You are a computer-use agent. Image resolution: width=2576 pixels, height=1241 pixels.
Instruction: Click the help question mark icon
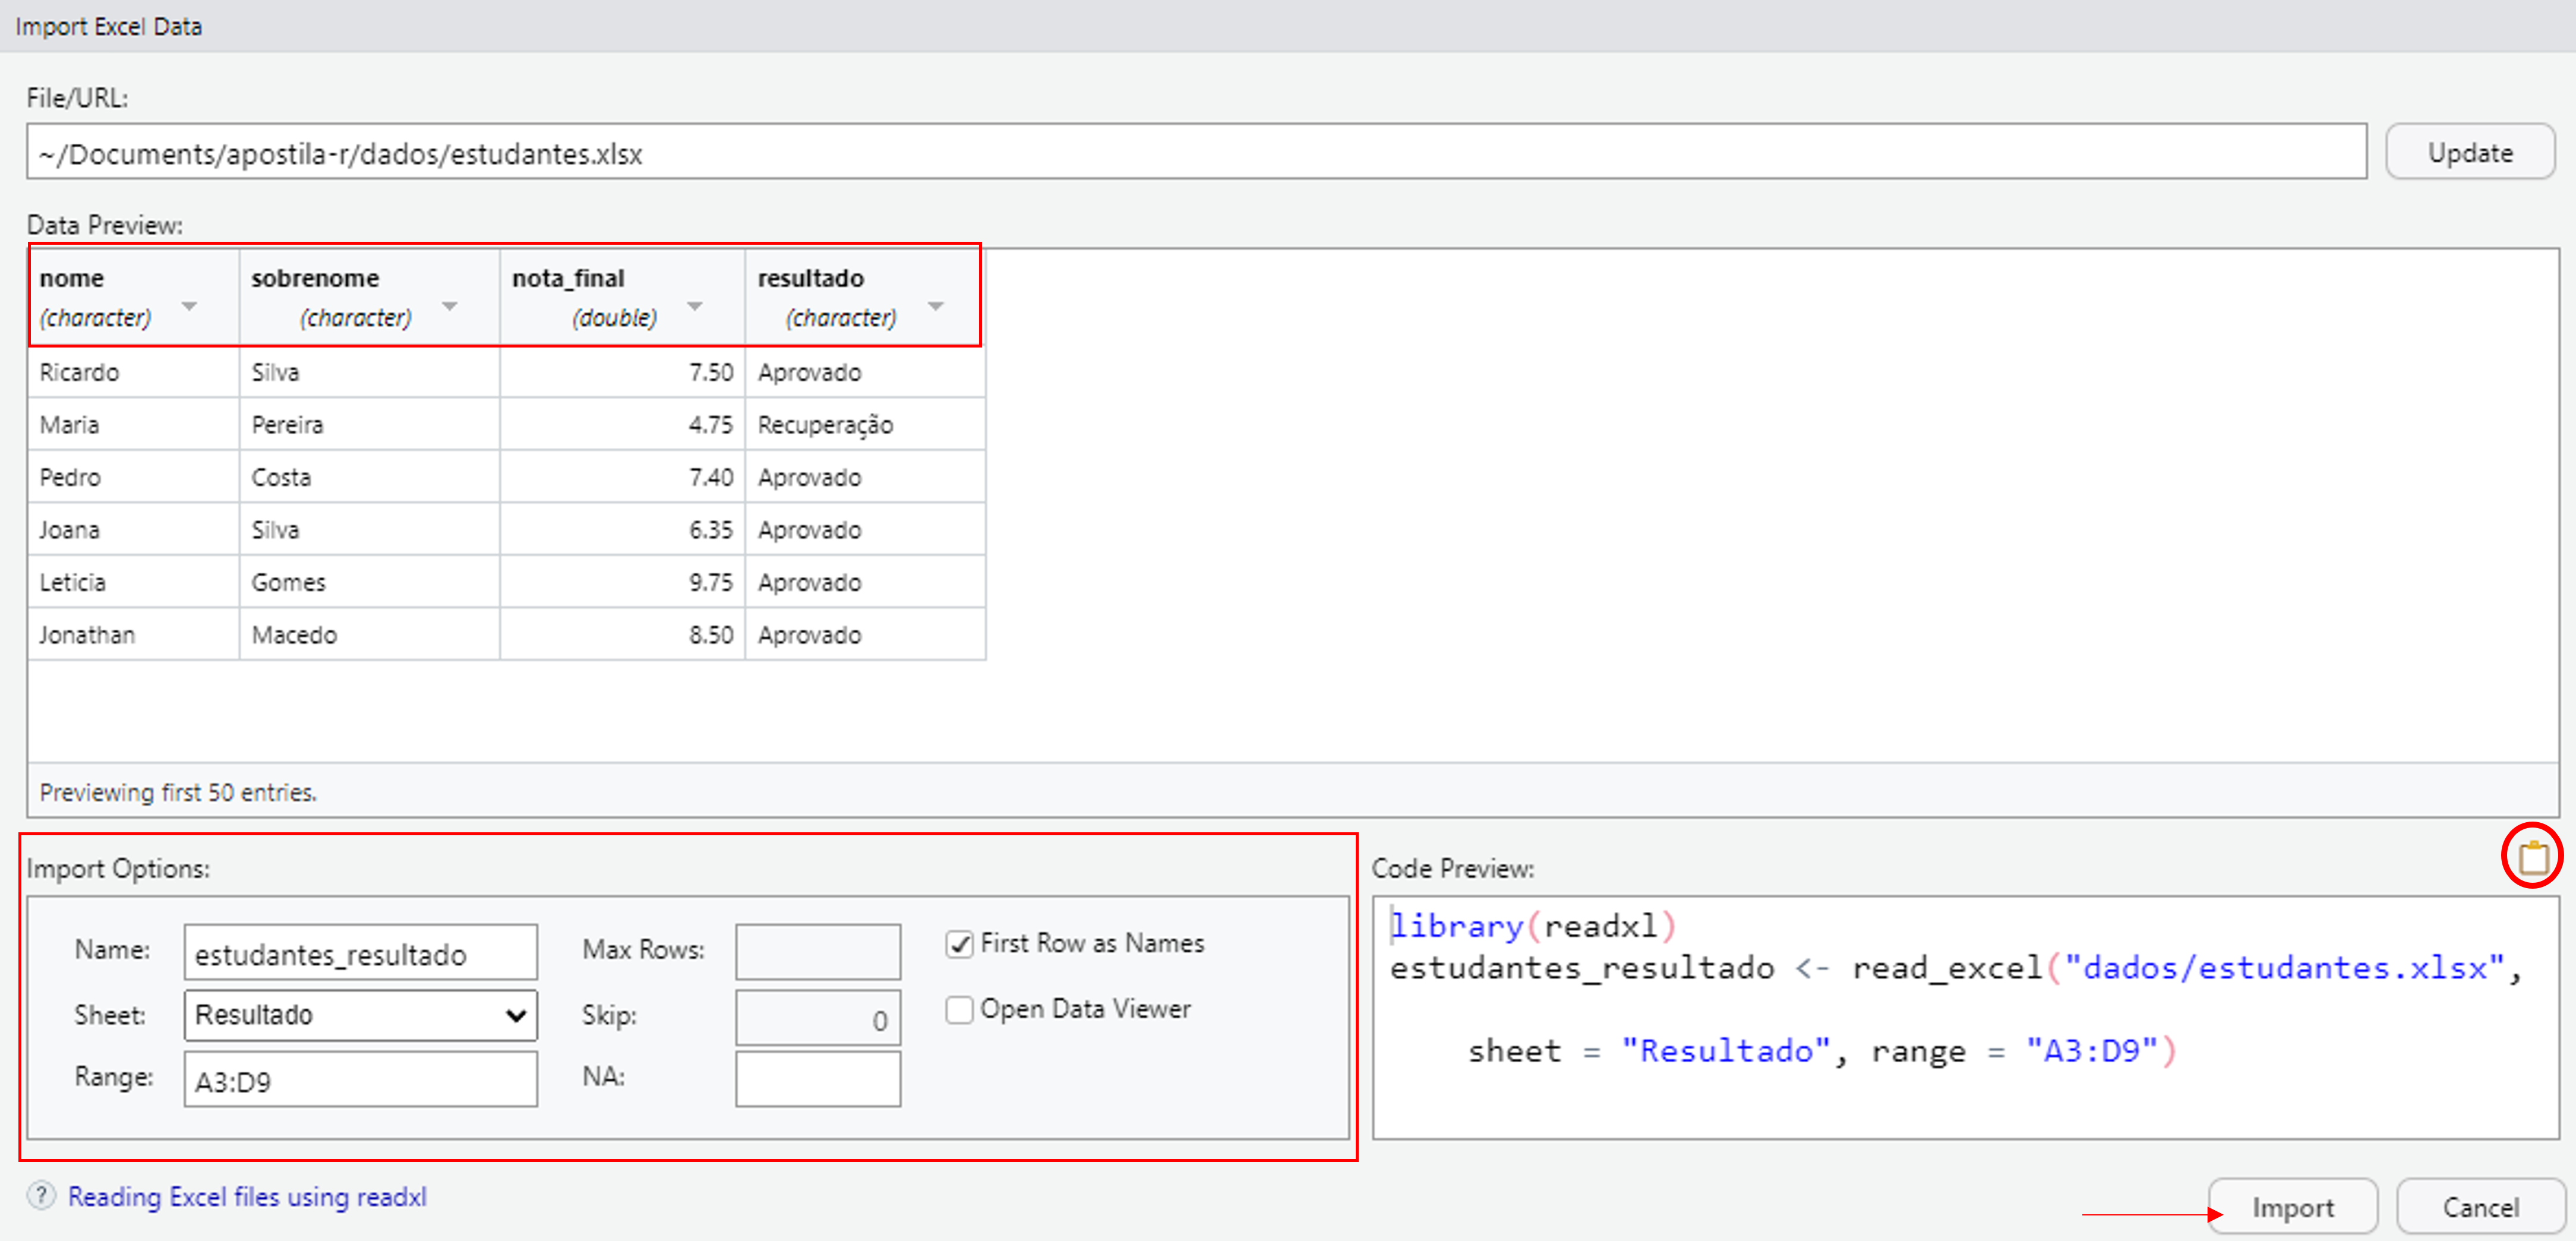click(x=41, y=1195)
